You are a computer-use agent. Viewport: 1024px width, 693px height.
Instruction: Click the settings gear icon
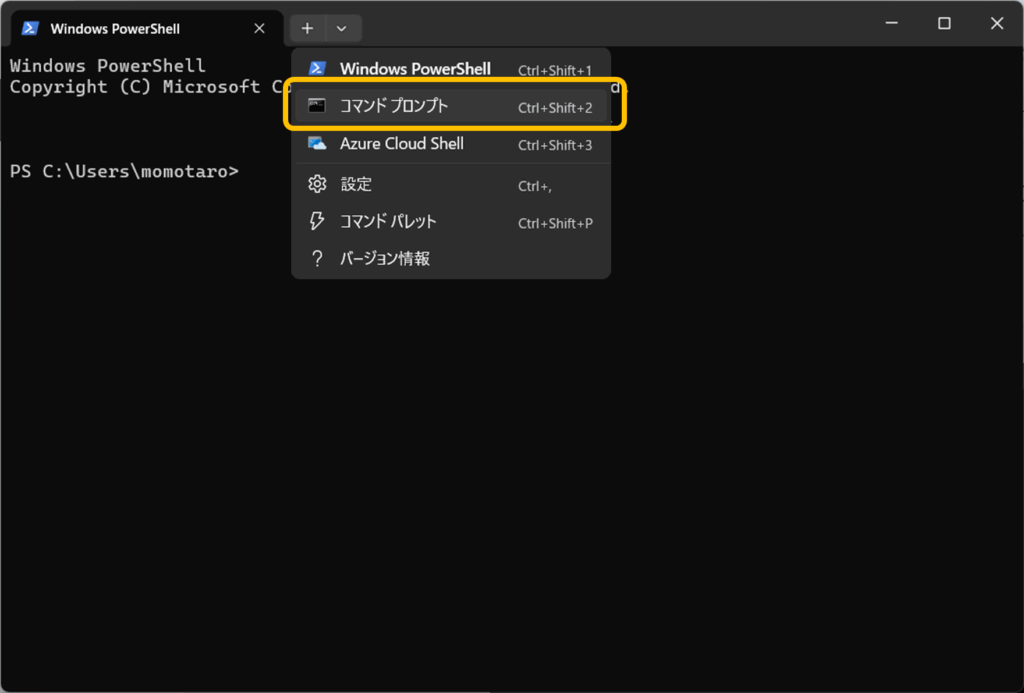tap(317, 184)
